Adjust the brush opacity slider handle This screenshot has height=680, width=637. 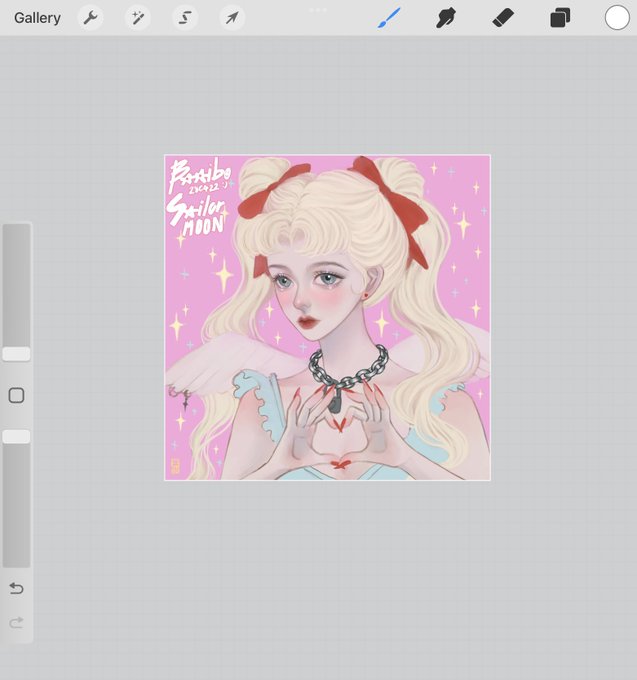click(x=16, y=437)
